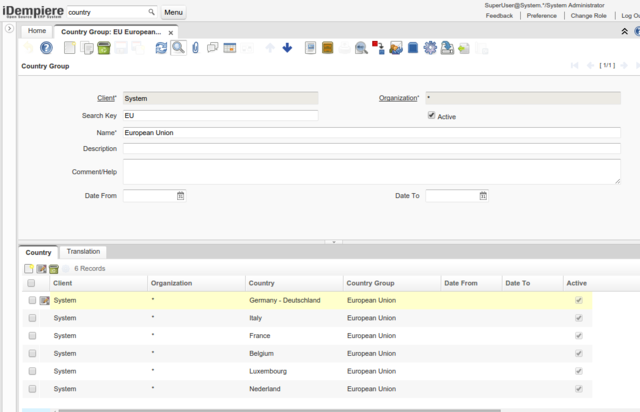
Task: Expand the left side panel arrow
Action: (8, 30)
